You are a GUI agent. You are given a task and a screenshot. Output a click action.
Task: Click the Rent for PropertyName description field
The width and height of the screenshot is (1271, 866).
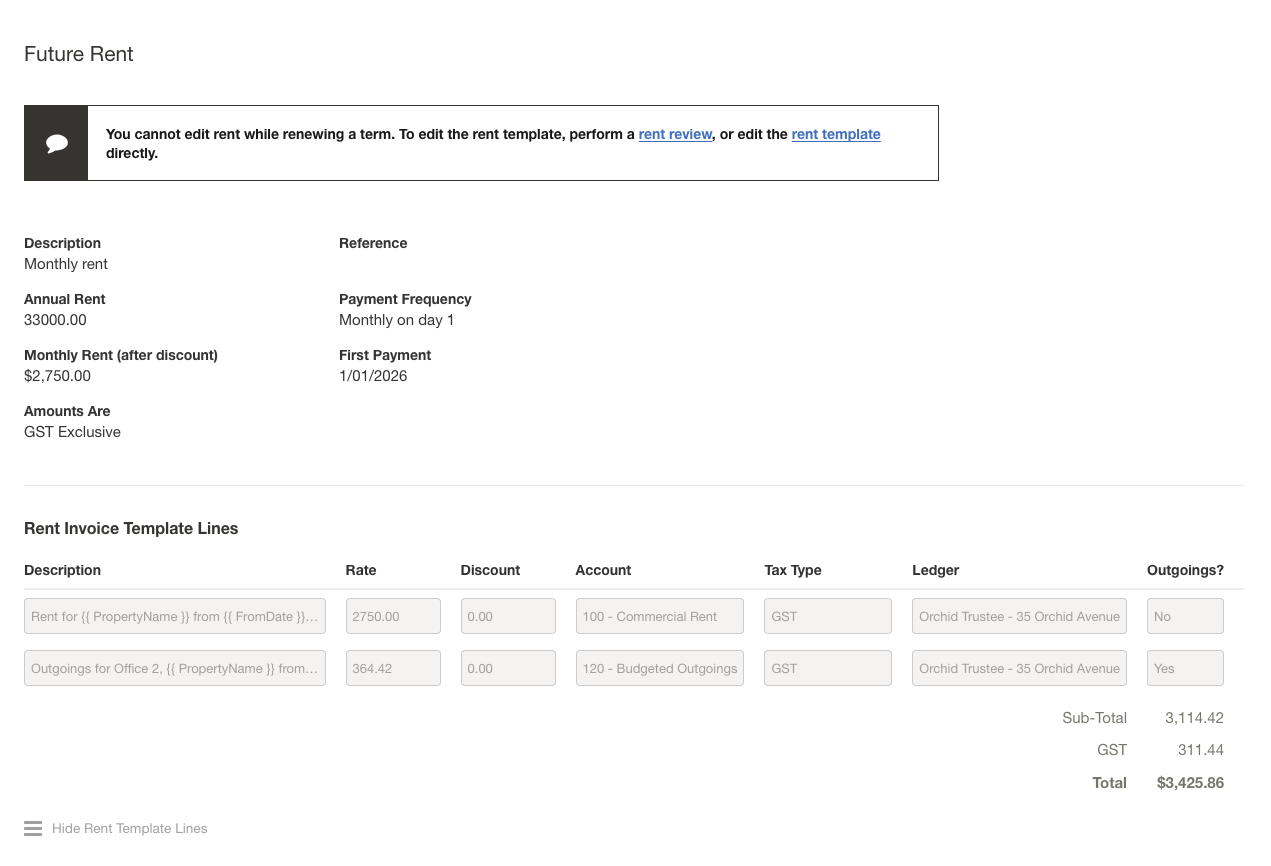174,616
